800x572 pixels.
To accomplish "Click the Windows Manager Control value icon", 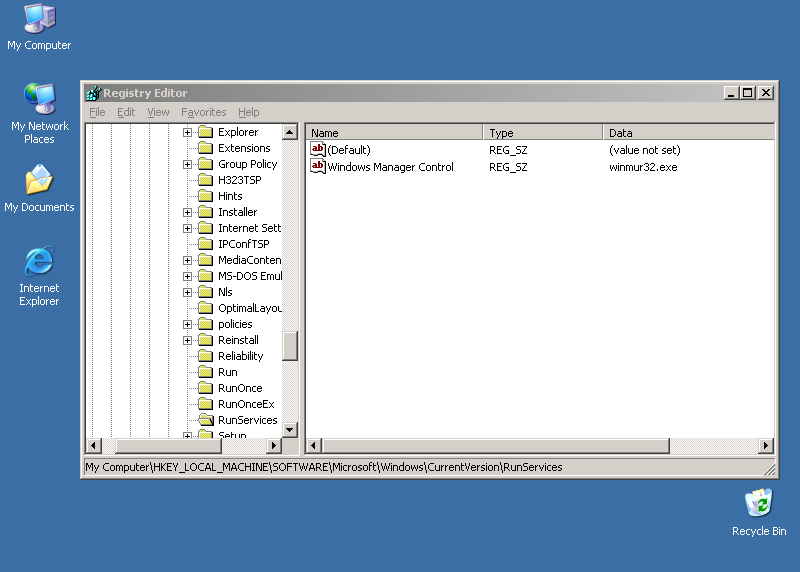I will tap(318, 166).
